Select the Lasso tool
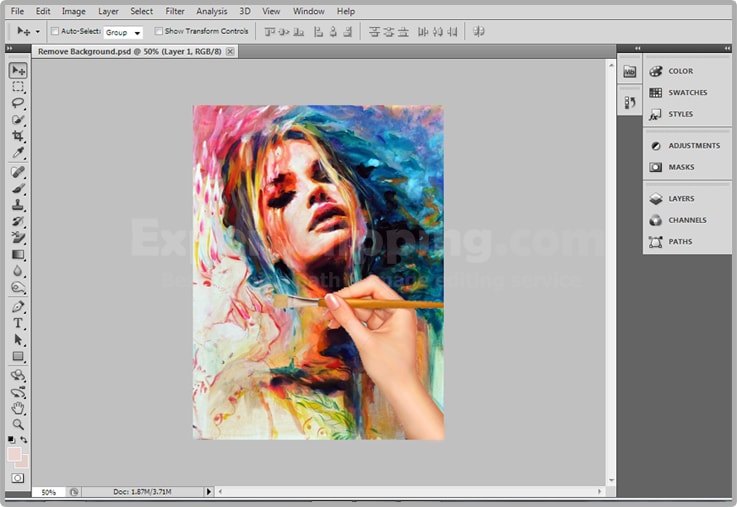 coord(18,103)
